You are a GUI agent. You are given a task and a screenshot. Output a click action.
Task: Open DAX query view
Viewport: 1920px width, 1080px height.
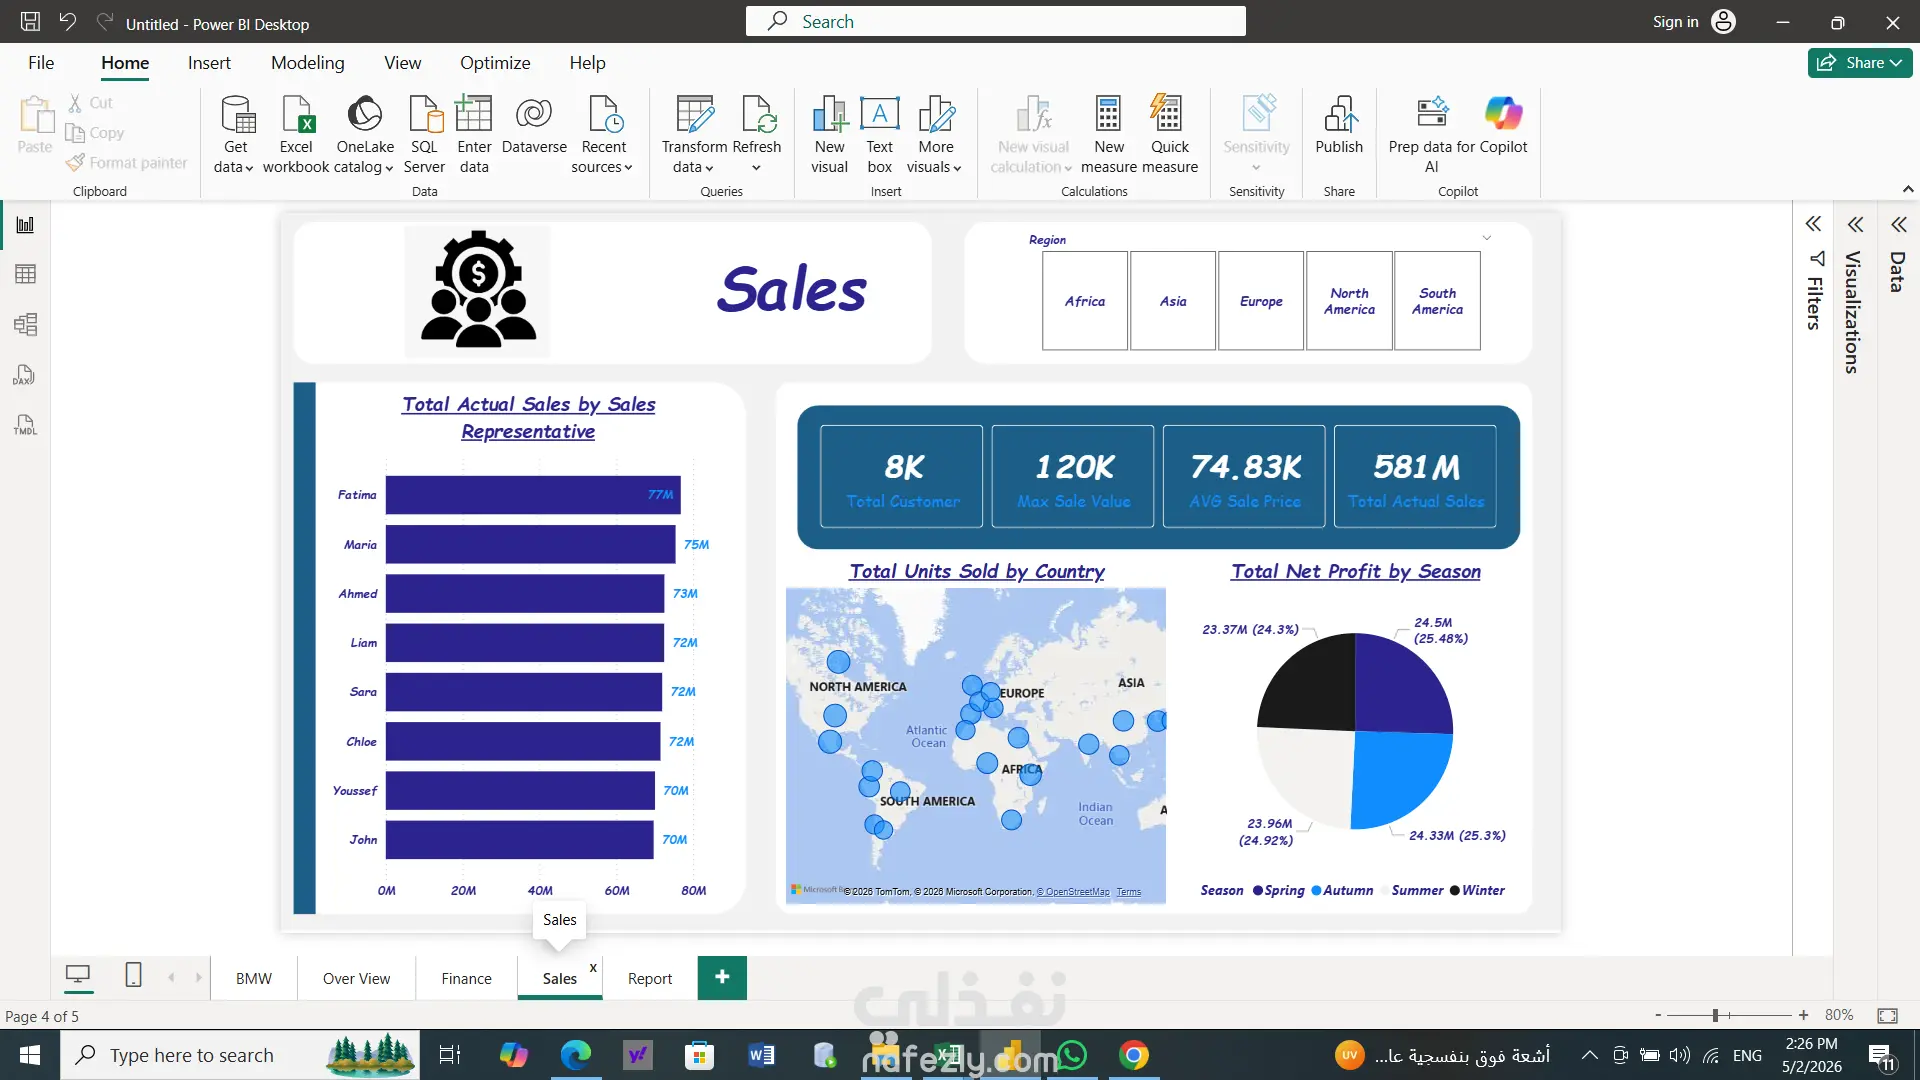coord(25,375)
